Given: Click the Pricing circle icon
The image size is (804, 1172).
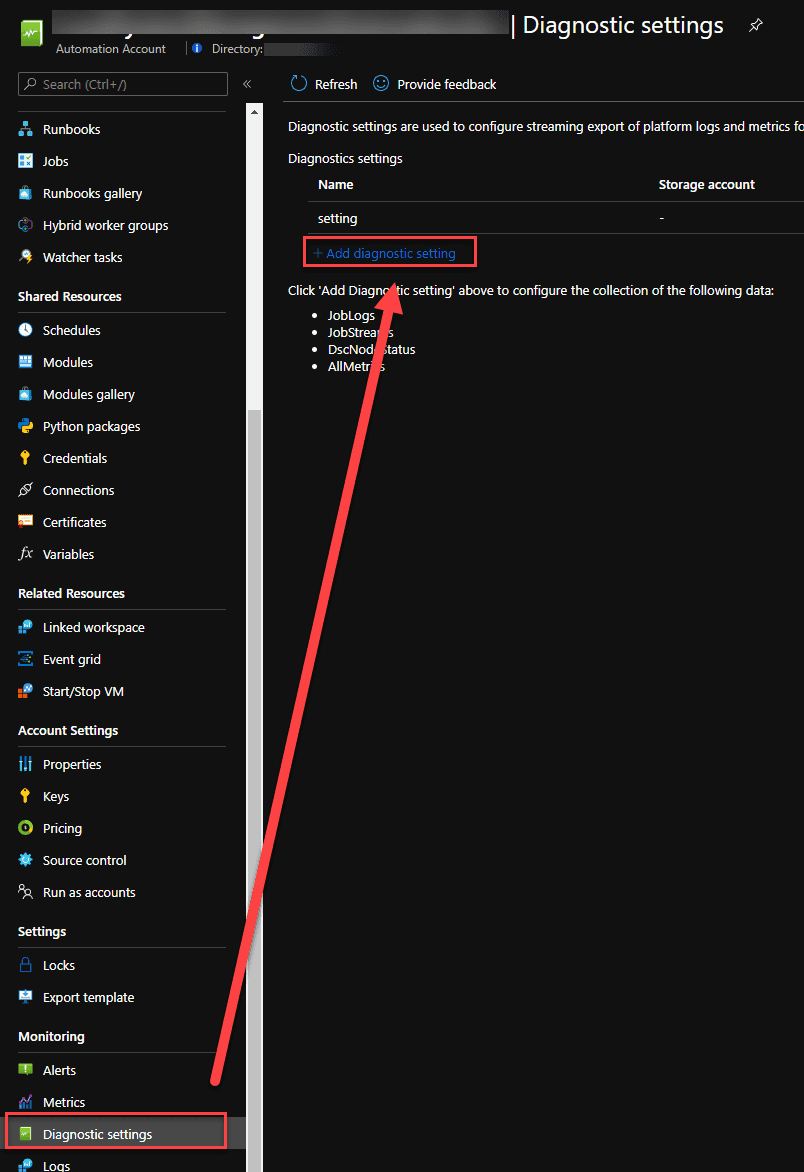Looking at the screenshot, I should coord(25,828).
